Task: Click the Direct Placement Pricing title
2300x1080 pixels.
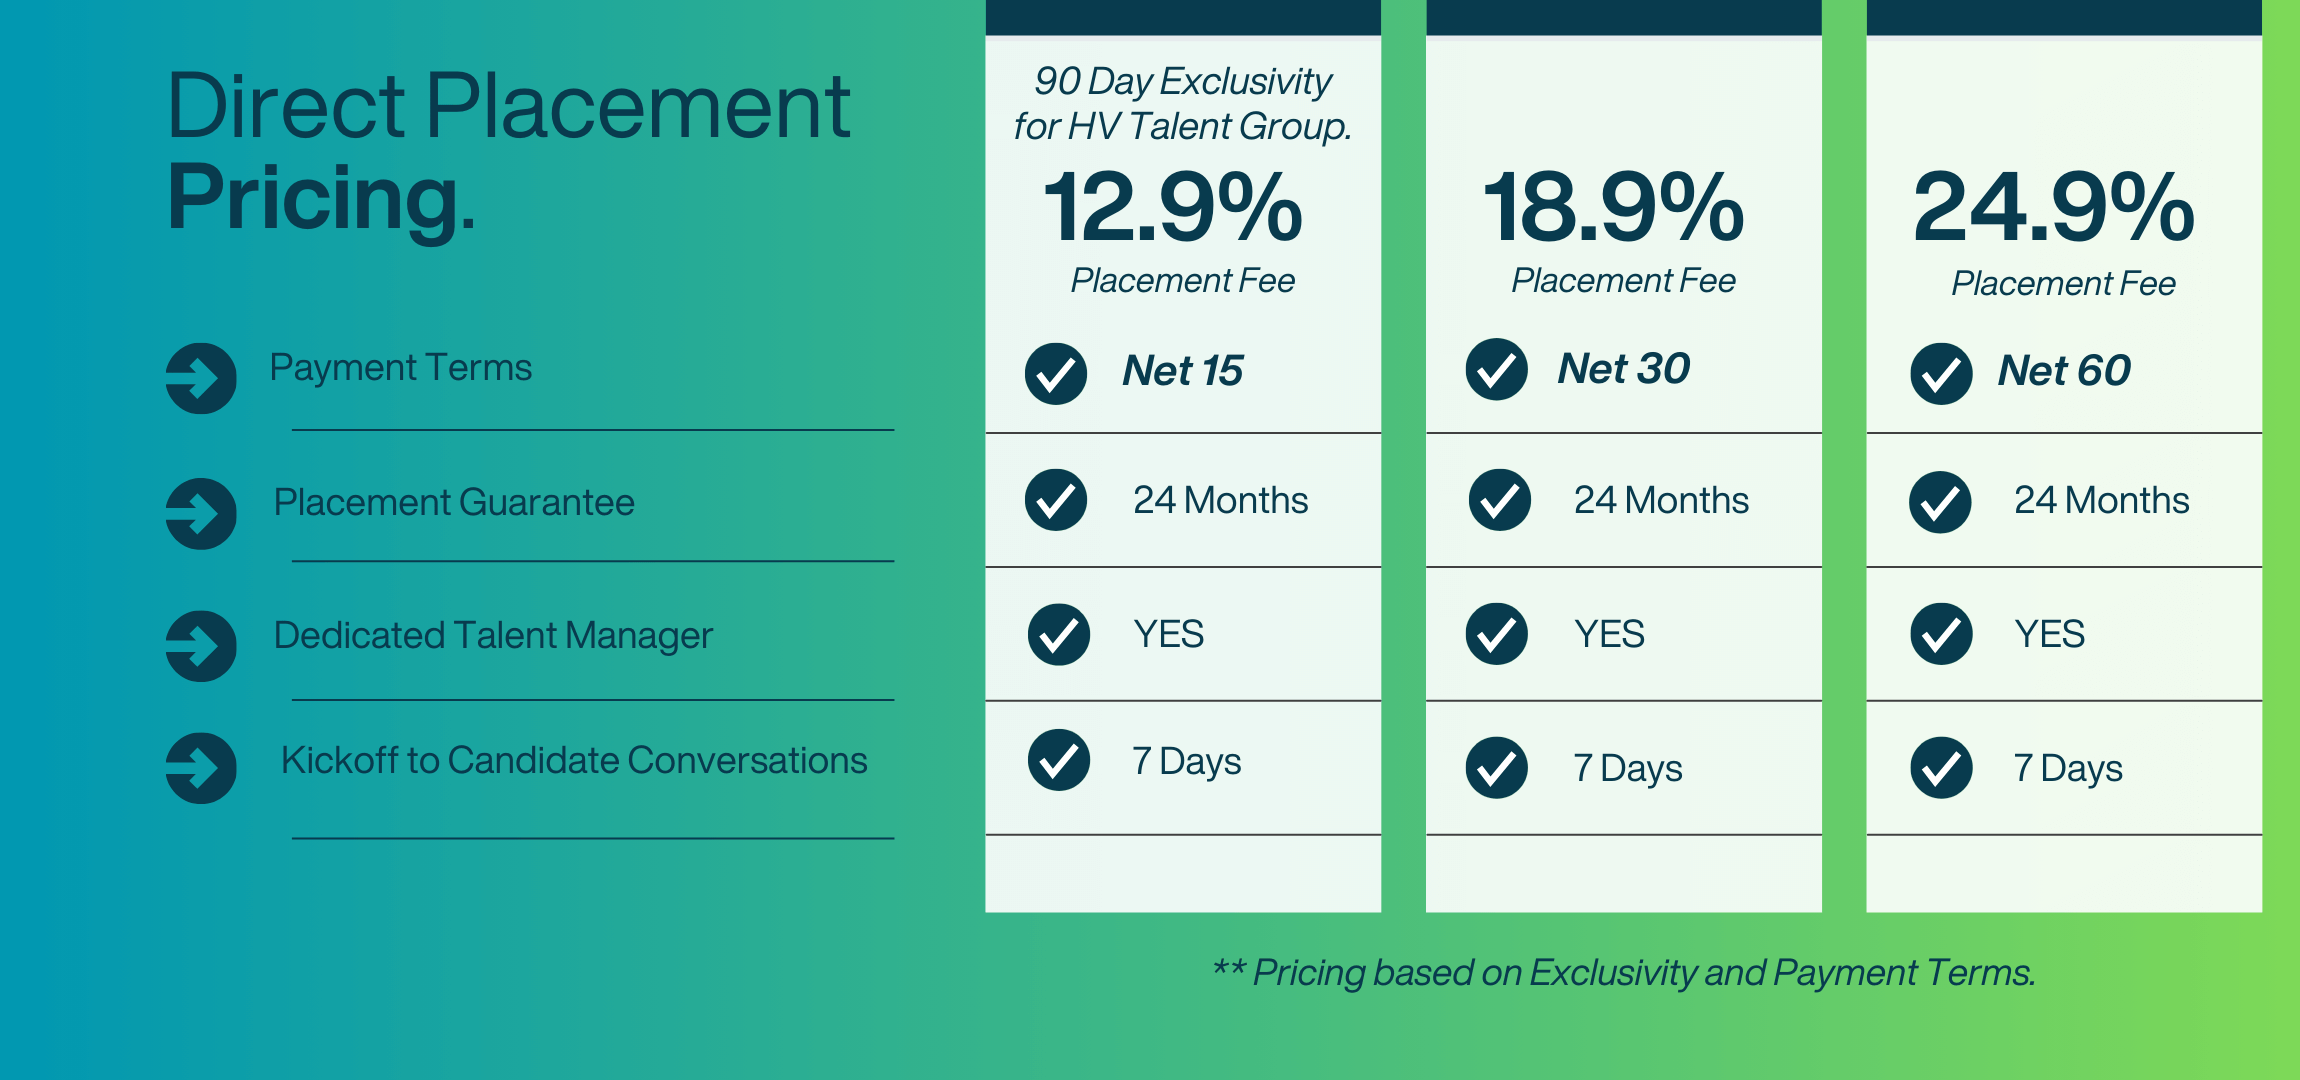Action: tap(508, 150)
